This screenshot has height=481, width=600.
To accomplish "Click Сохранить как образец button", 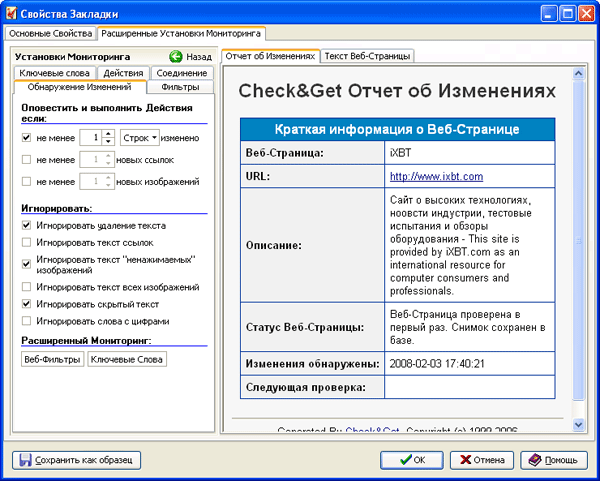I will 77,460.
